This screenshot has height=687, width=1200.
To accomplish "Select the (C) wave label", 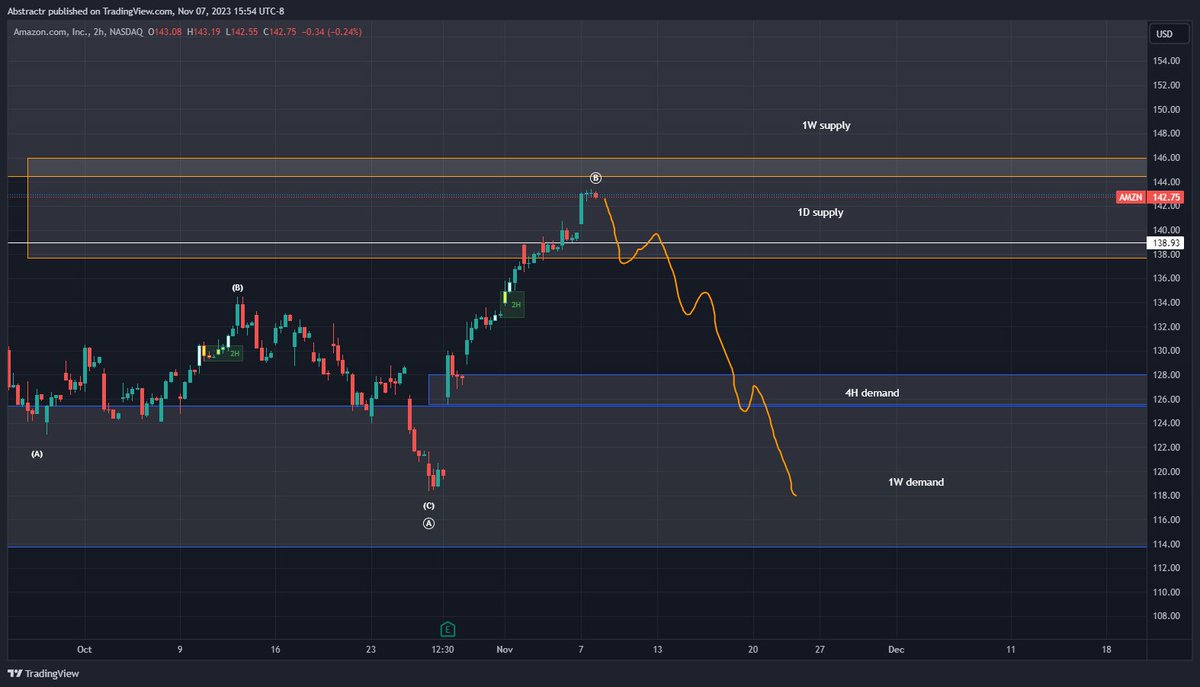I will pyautogui.click(x=429, y=506).
